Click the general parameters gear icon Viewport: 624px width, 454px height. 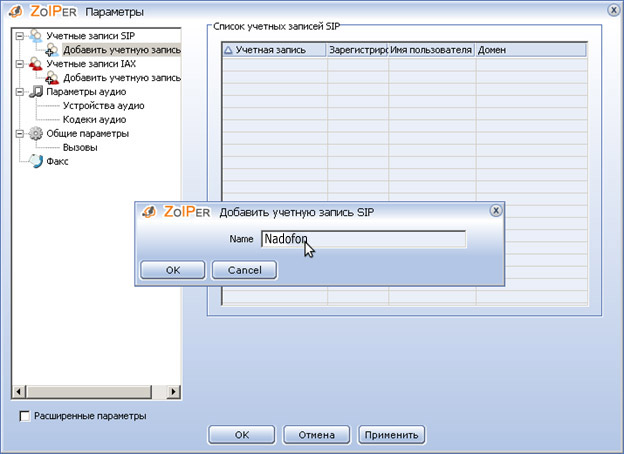(35, 133)
